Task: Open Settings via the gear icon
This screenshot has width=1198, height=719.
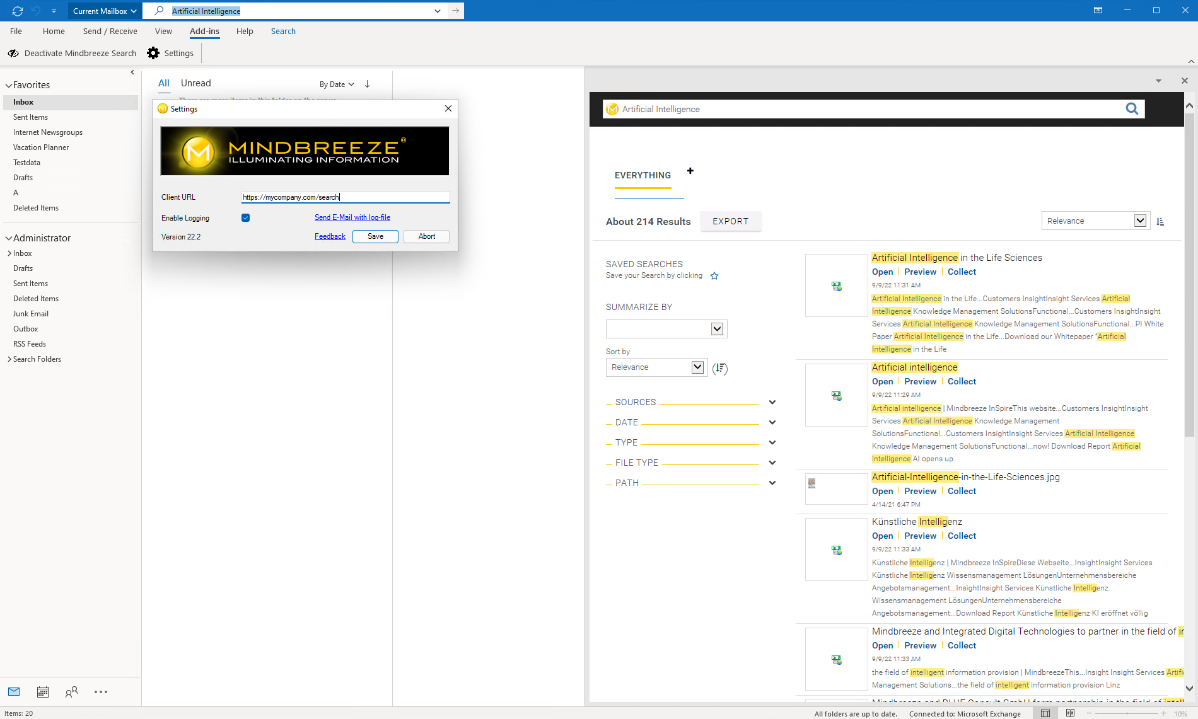Action: (x=154, y=53)
